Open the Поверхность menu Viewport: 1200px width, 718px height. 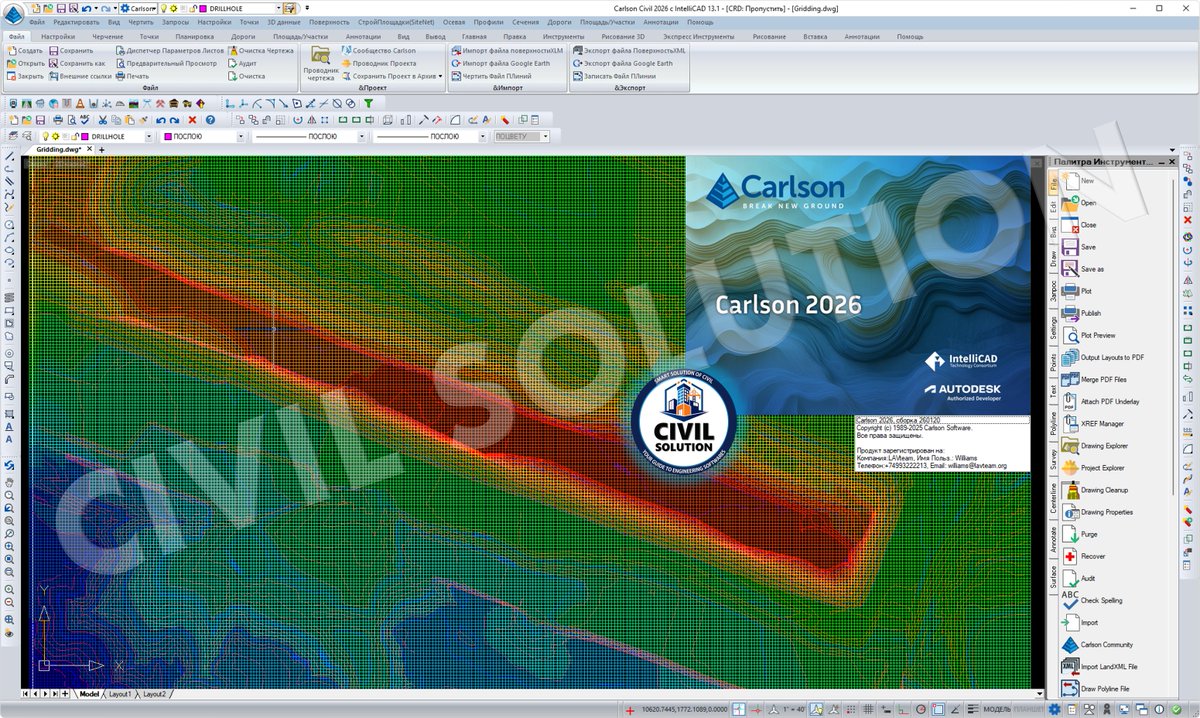click(329, 21)
